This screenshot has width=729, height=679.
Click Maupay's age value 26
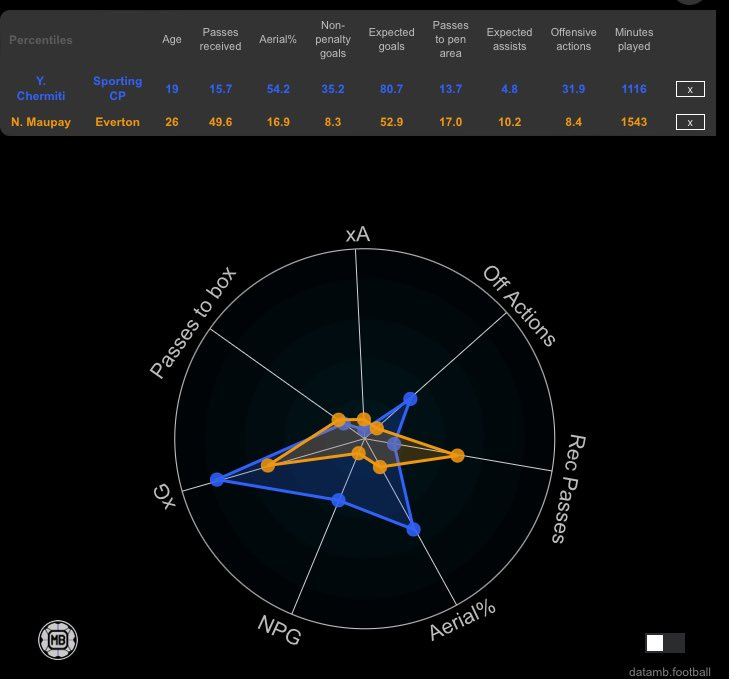(172, 122)
